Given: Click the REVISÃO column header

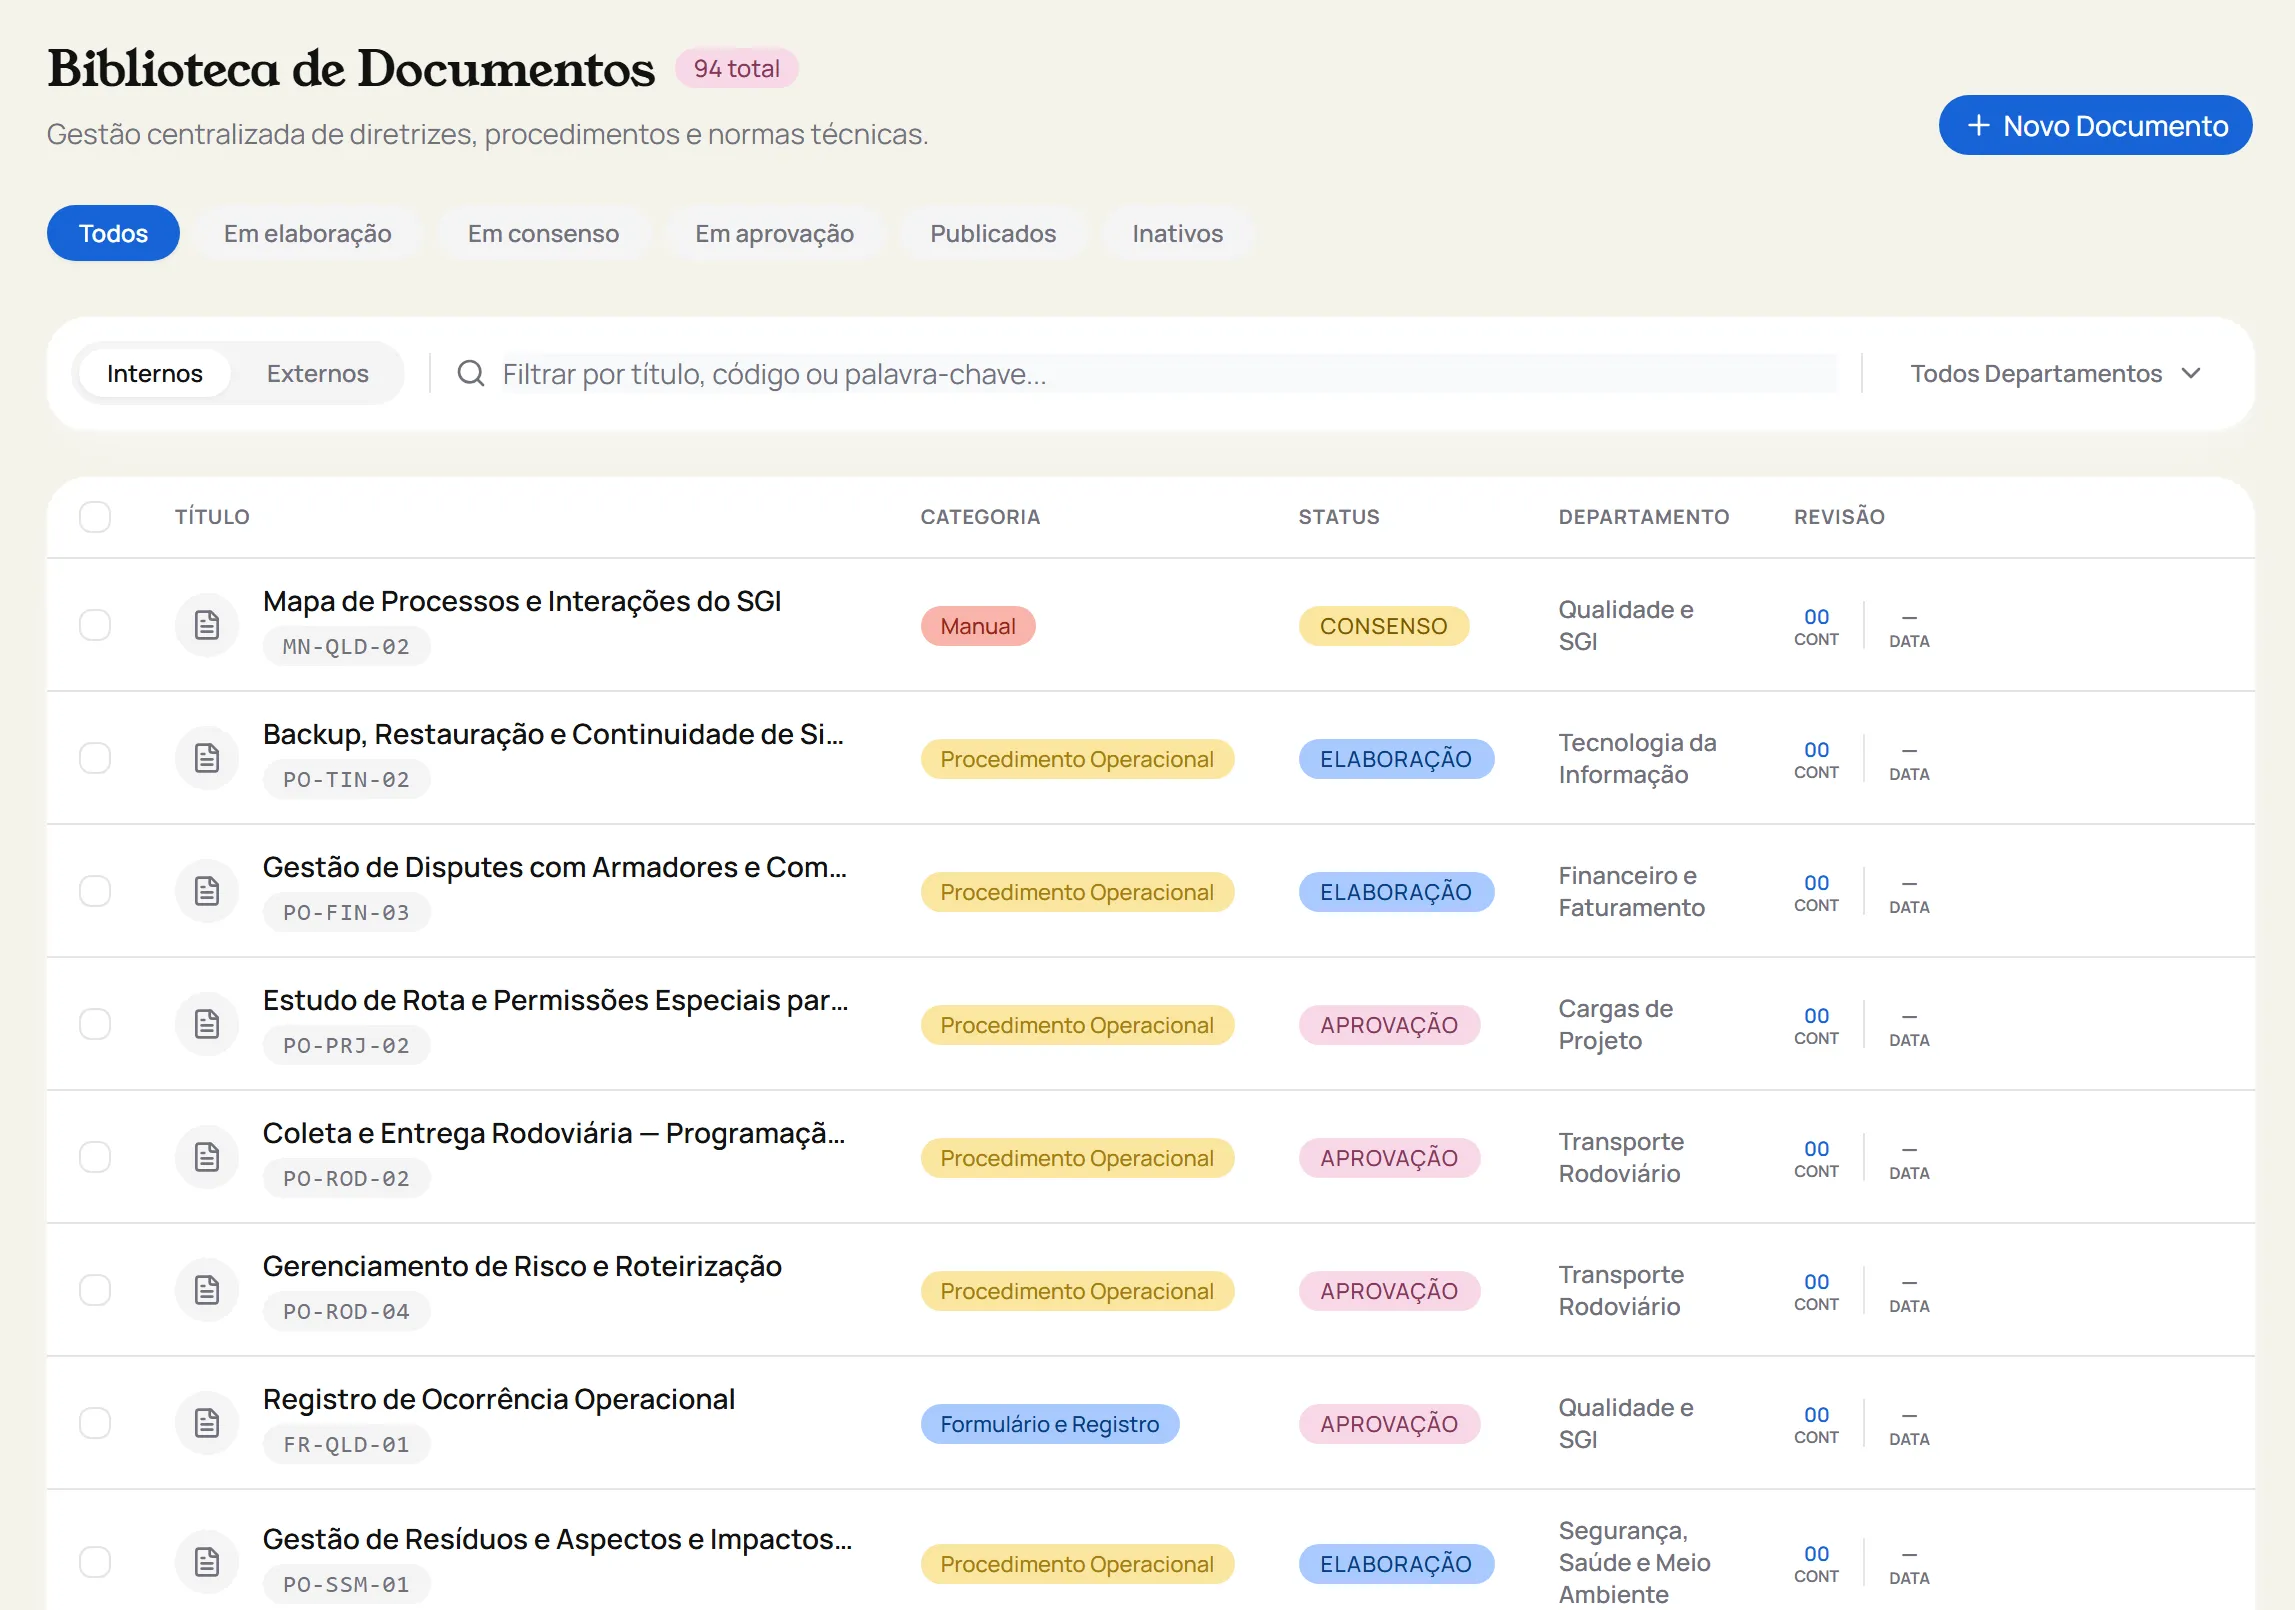Looking at the screenshot, I should click(x=1838, y=517).
